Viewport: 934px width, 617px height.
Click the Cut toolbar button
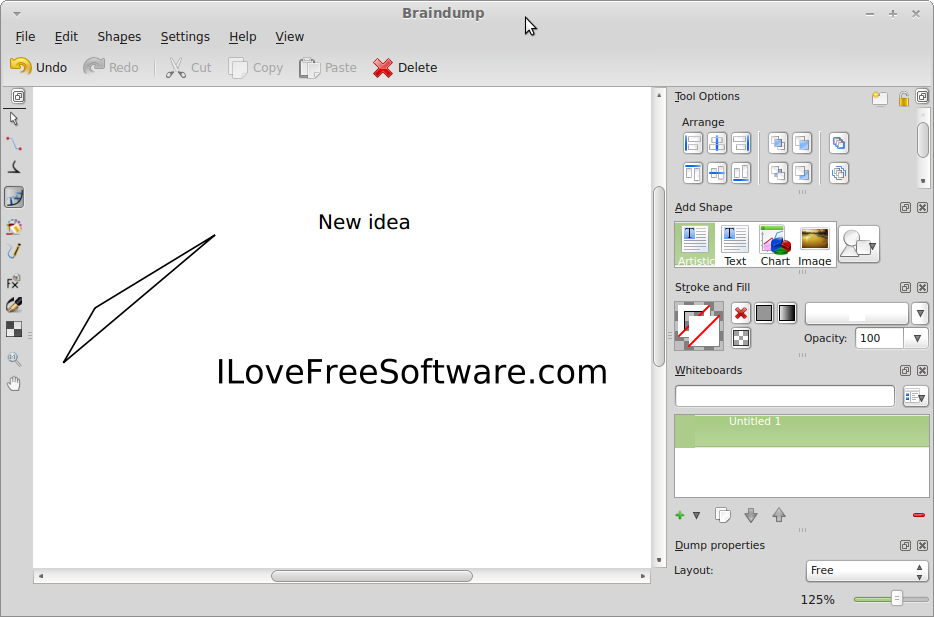tap(188, 67)
